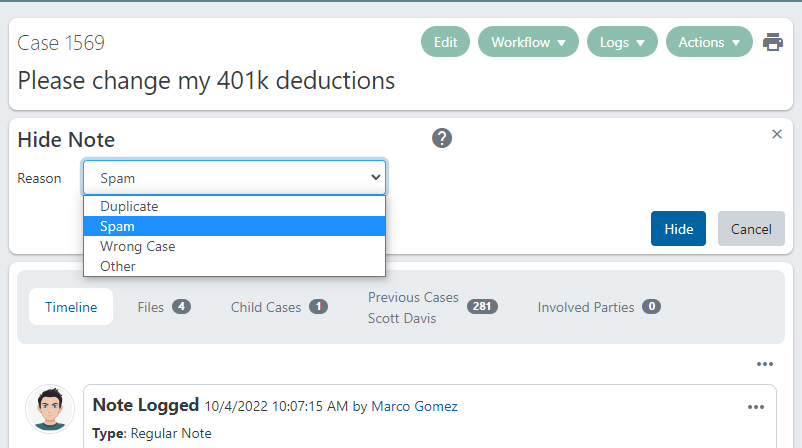Show Previous Cases for Scott Davis
Viewport: 802px width, 448px height.
432,307
